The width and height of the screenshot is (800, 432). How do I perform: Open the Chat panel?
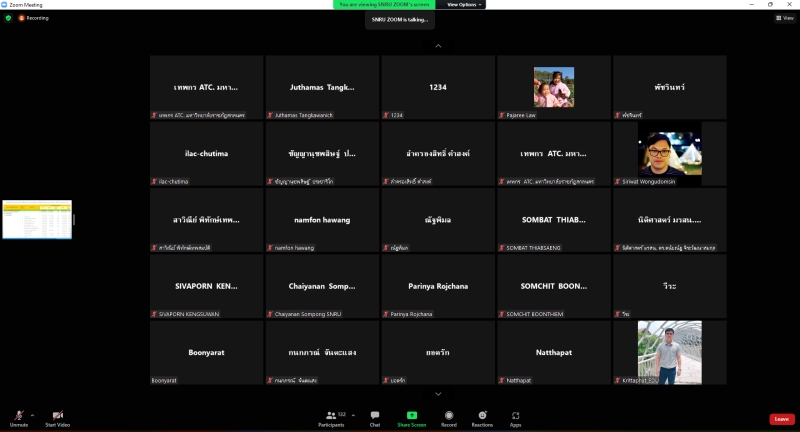[375, 416]
